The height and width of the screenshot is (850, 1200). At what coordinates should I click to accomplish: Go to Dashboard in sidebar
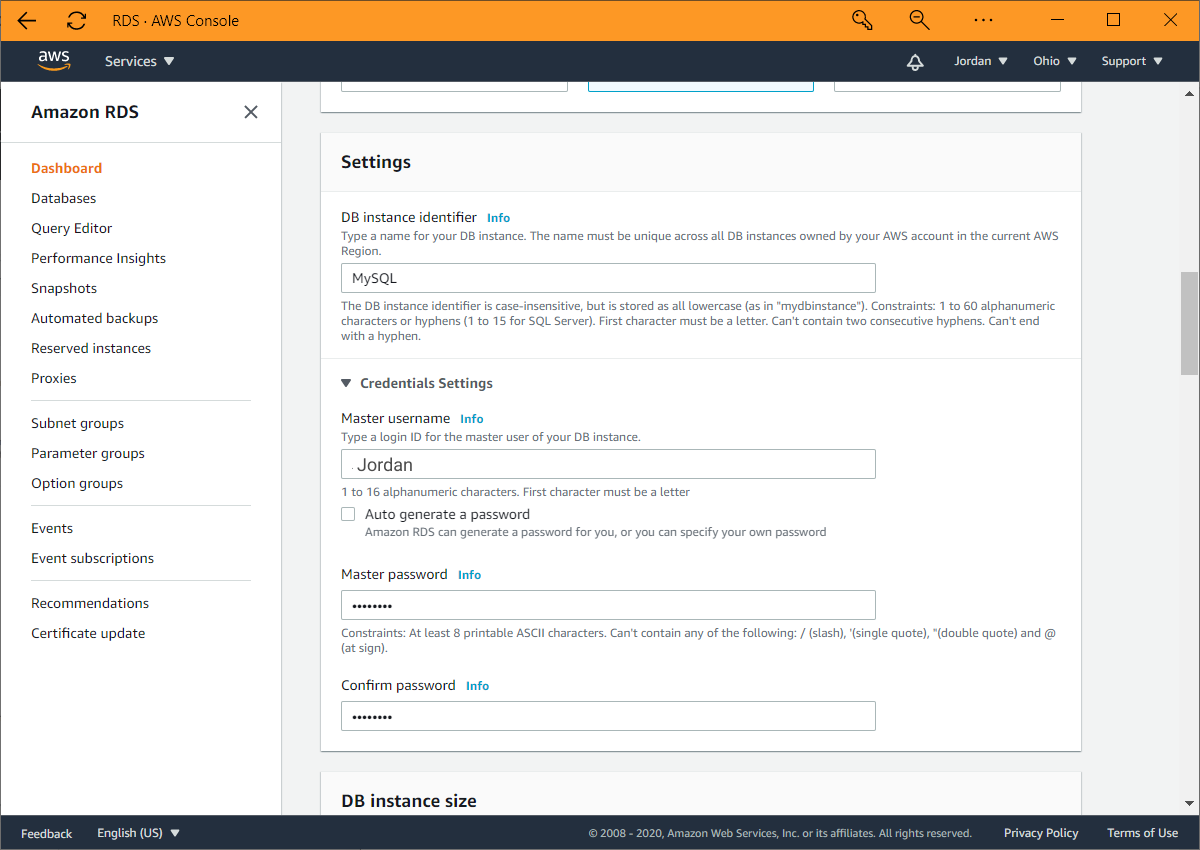66,168
